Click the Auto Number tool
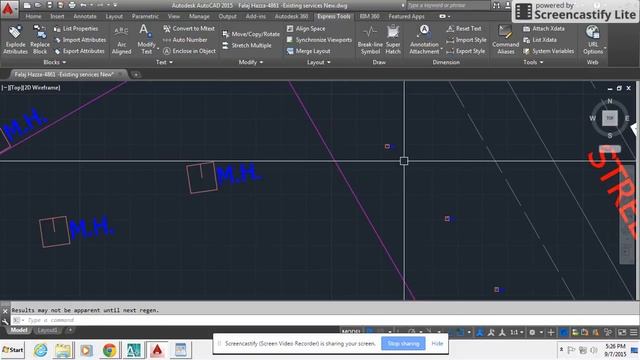The width and height of the screenshot is (640, 360). pyautogui.click(x=185, y=40)
